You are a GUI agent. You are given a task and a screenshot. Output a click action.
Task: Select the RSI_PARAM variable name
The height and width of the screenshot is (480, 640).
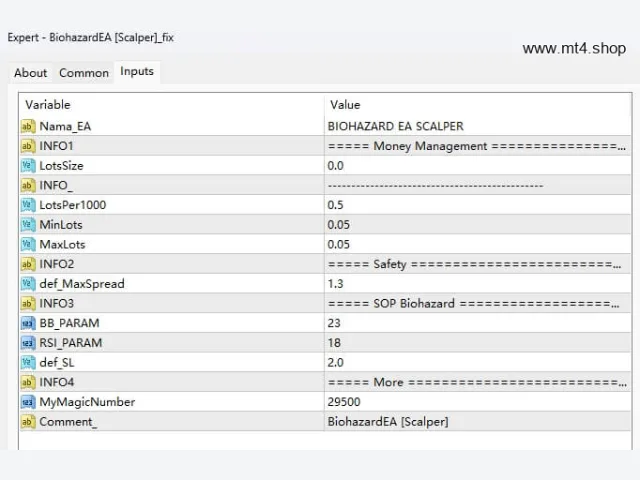pos(71,343)
